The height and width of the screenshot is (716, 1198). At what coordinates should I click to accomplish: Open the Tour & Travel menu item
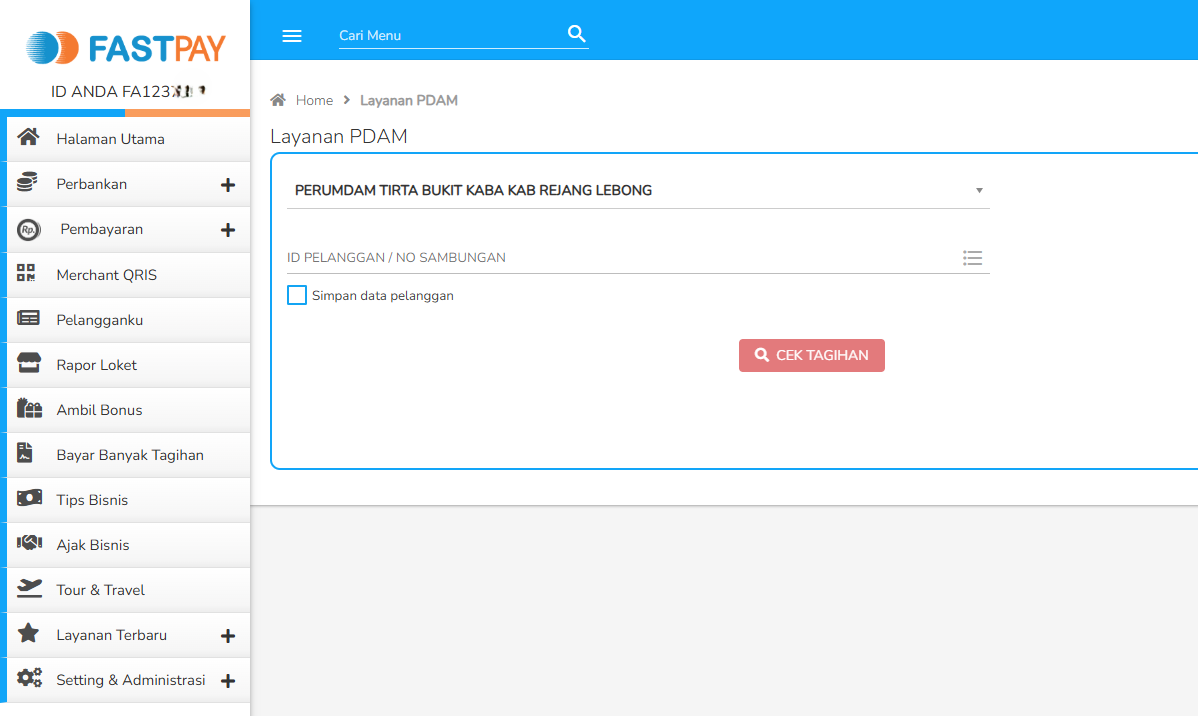coord(100,589)
